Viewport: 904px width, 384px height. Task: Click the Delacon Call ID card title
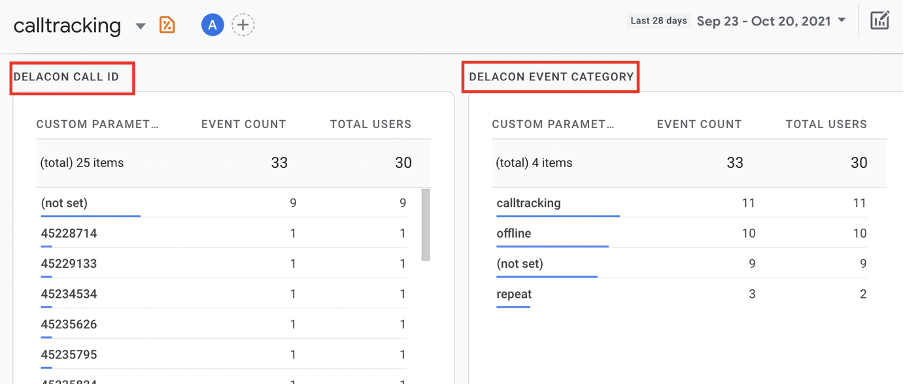(x=66, y=77)
